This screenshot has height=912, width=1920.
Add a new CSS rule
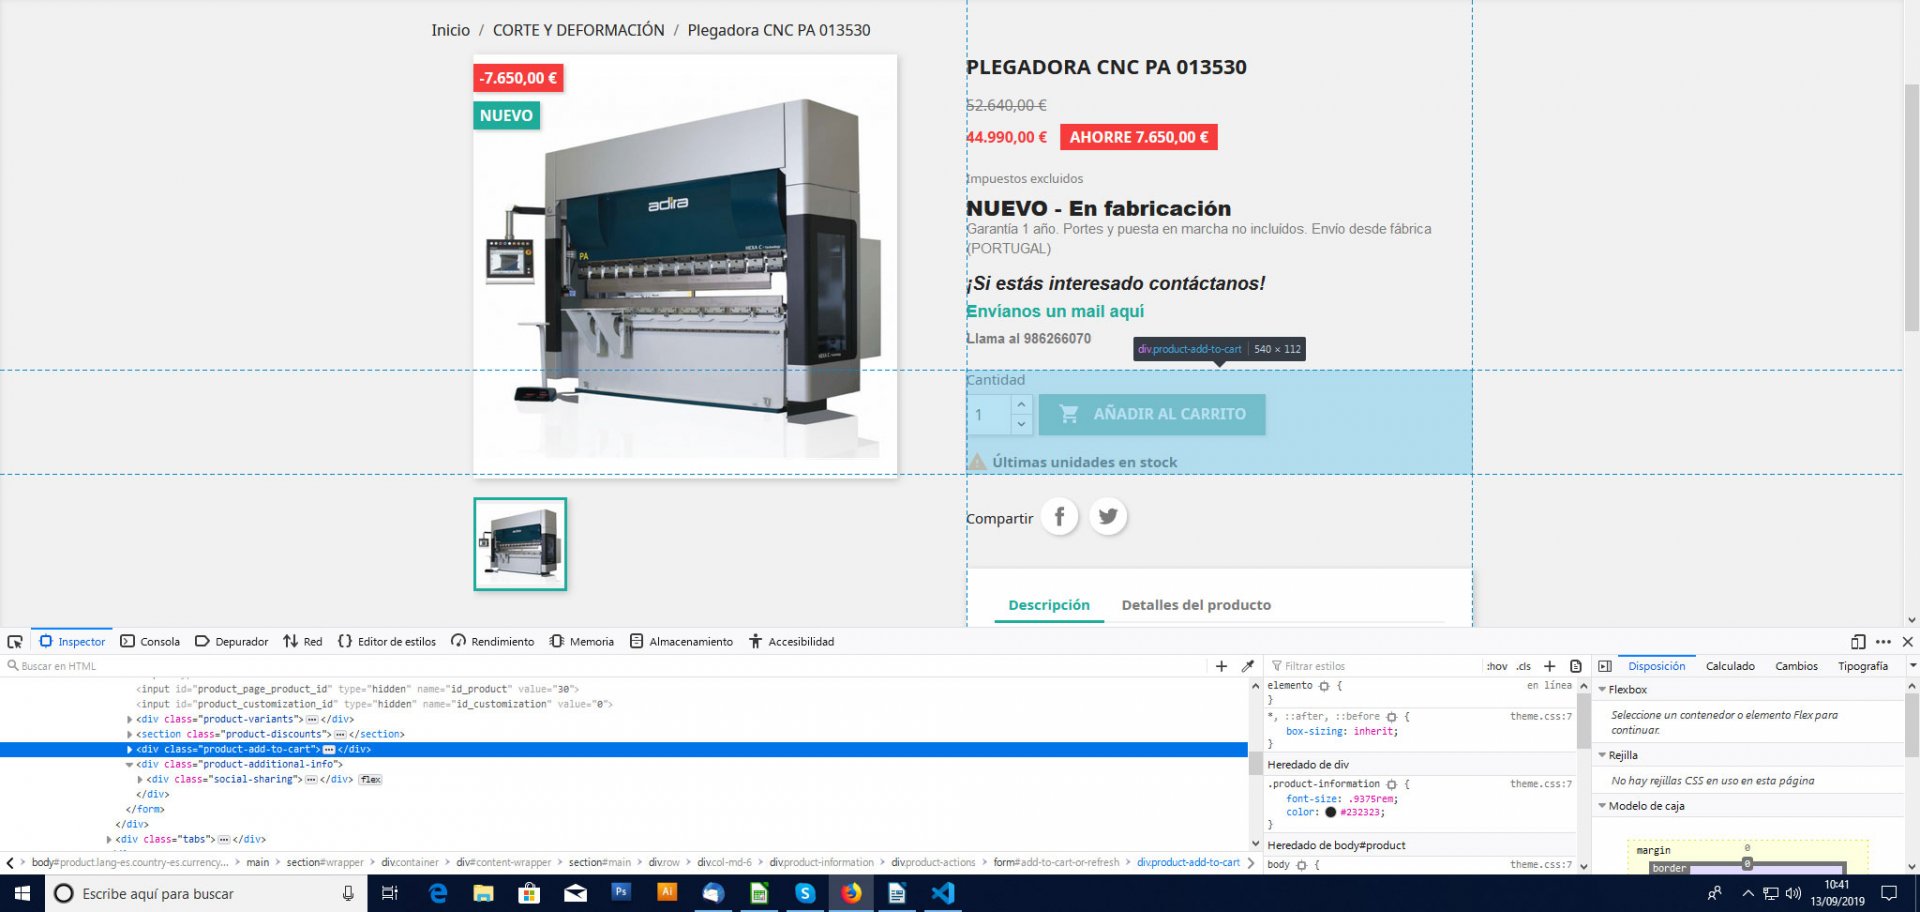pos(1549,666)
